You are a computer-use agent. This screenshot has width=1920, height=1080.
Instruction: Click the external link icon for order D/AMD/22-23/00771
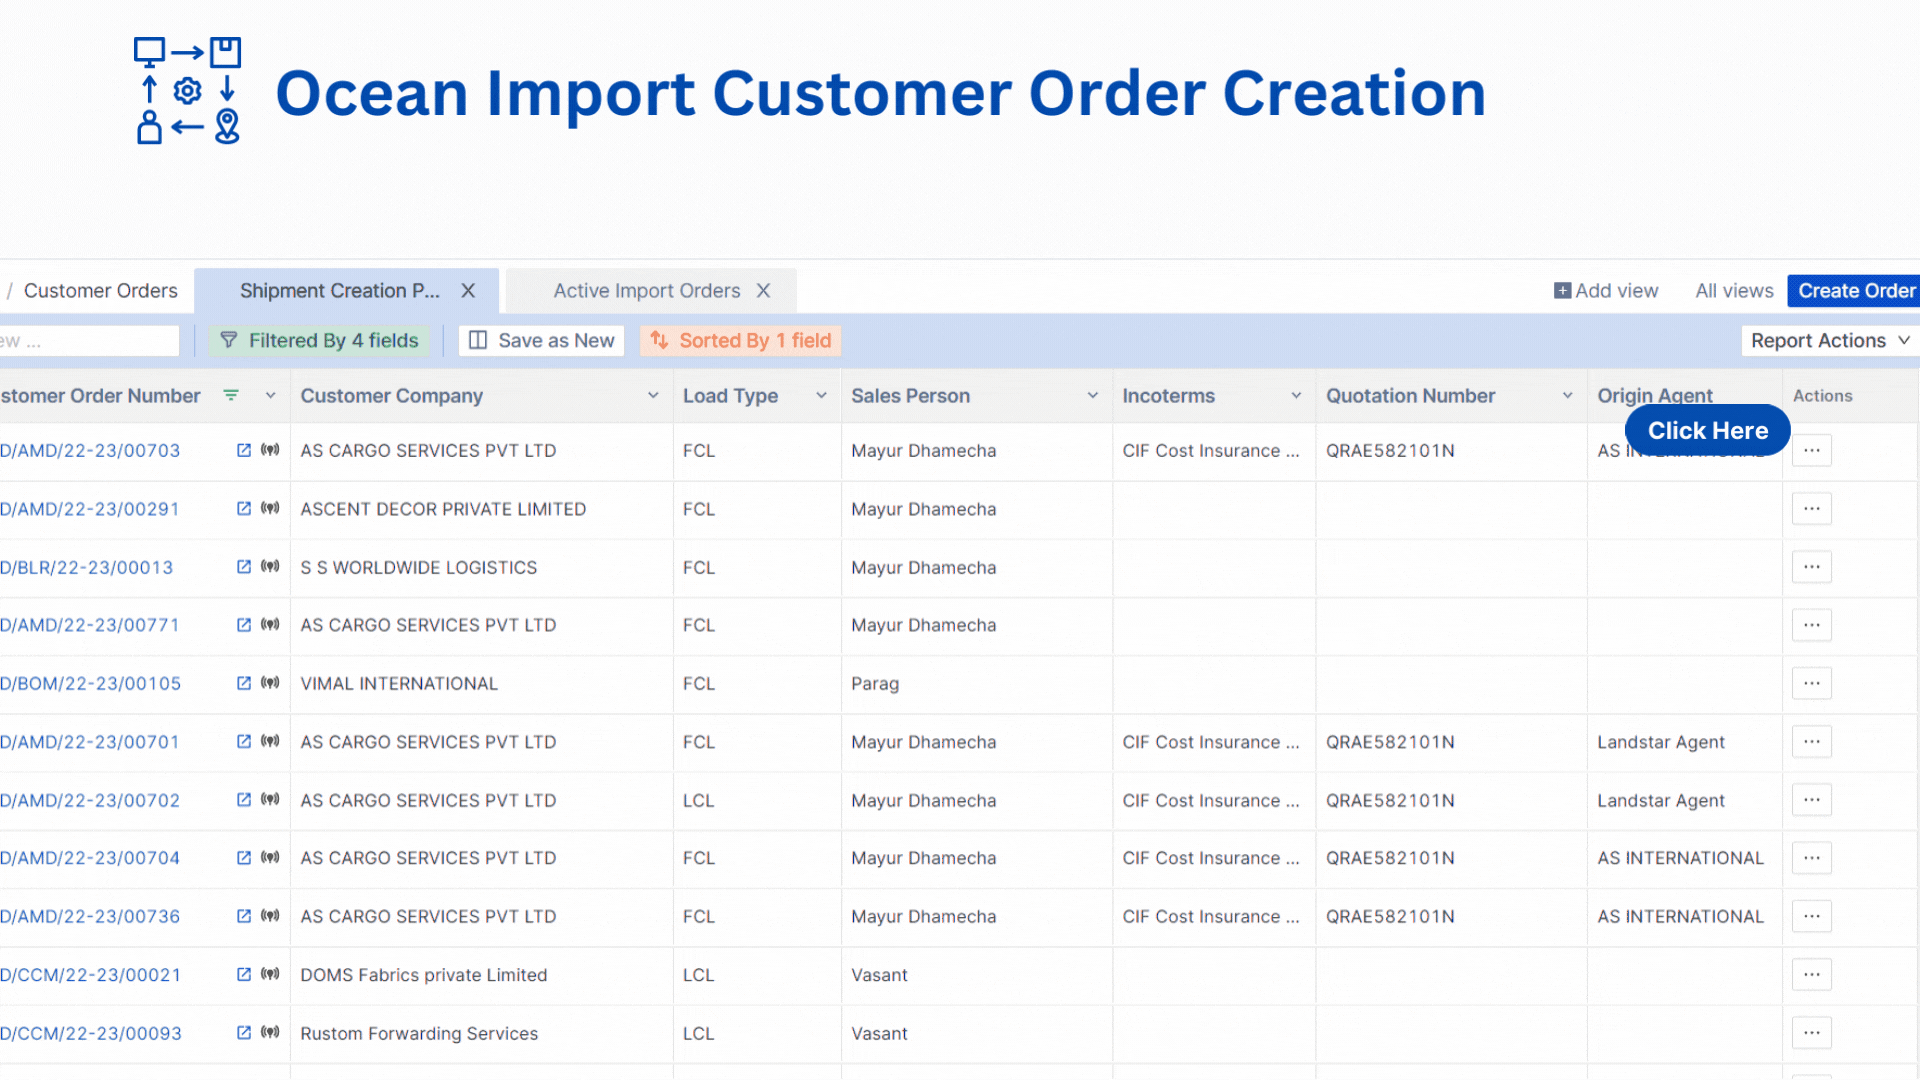[x=241, y=625]
